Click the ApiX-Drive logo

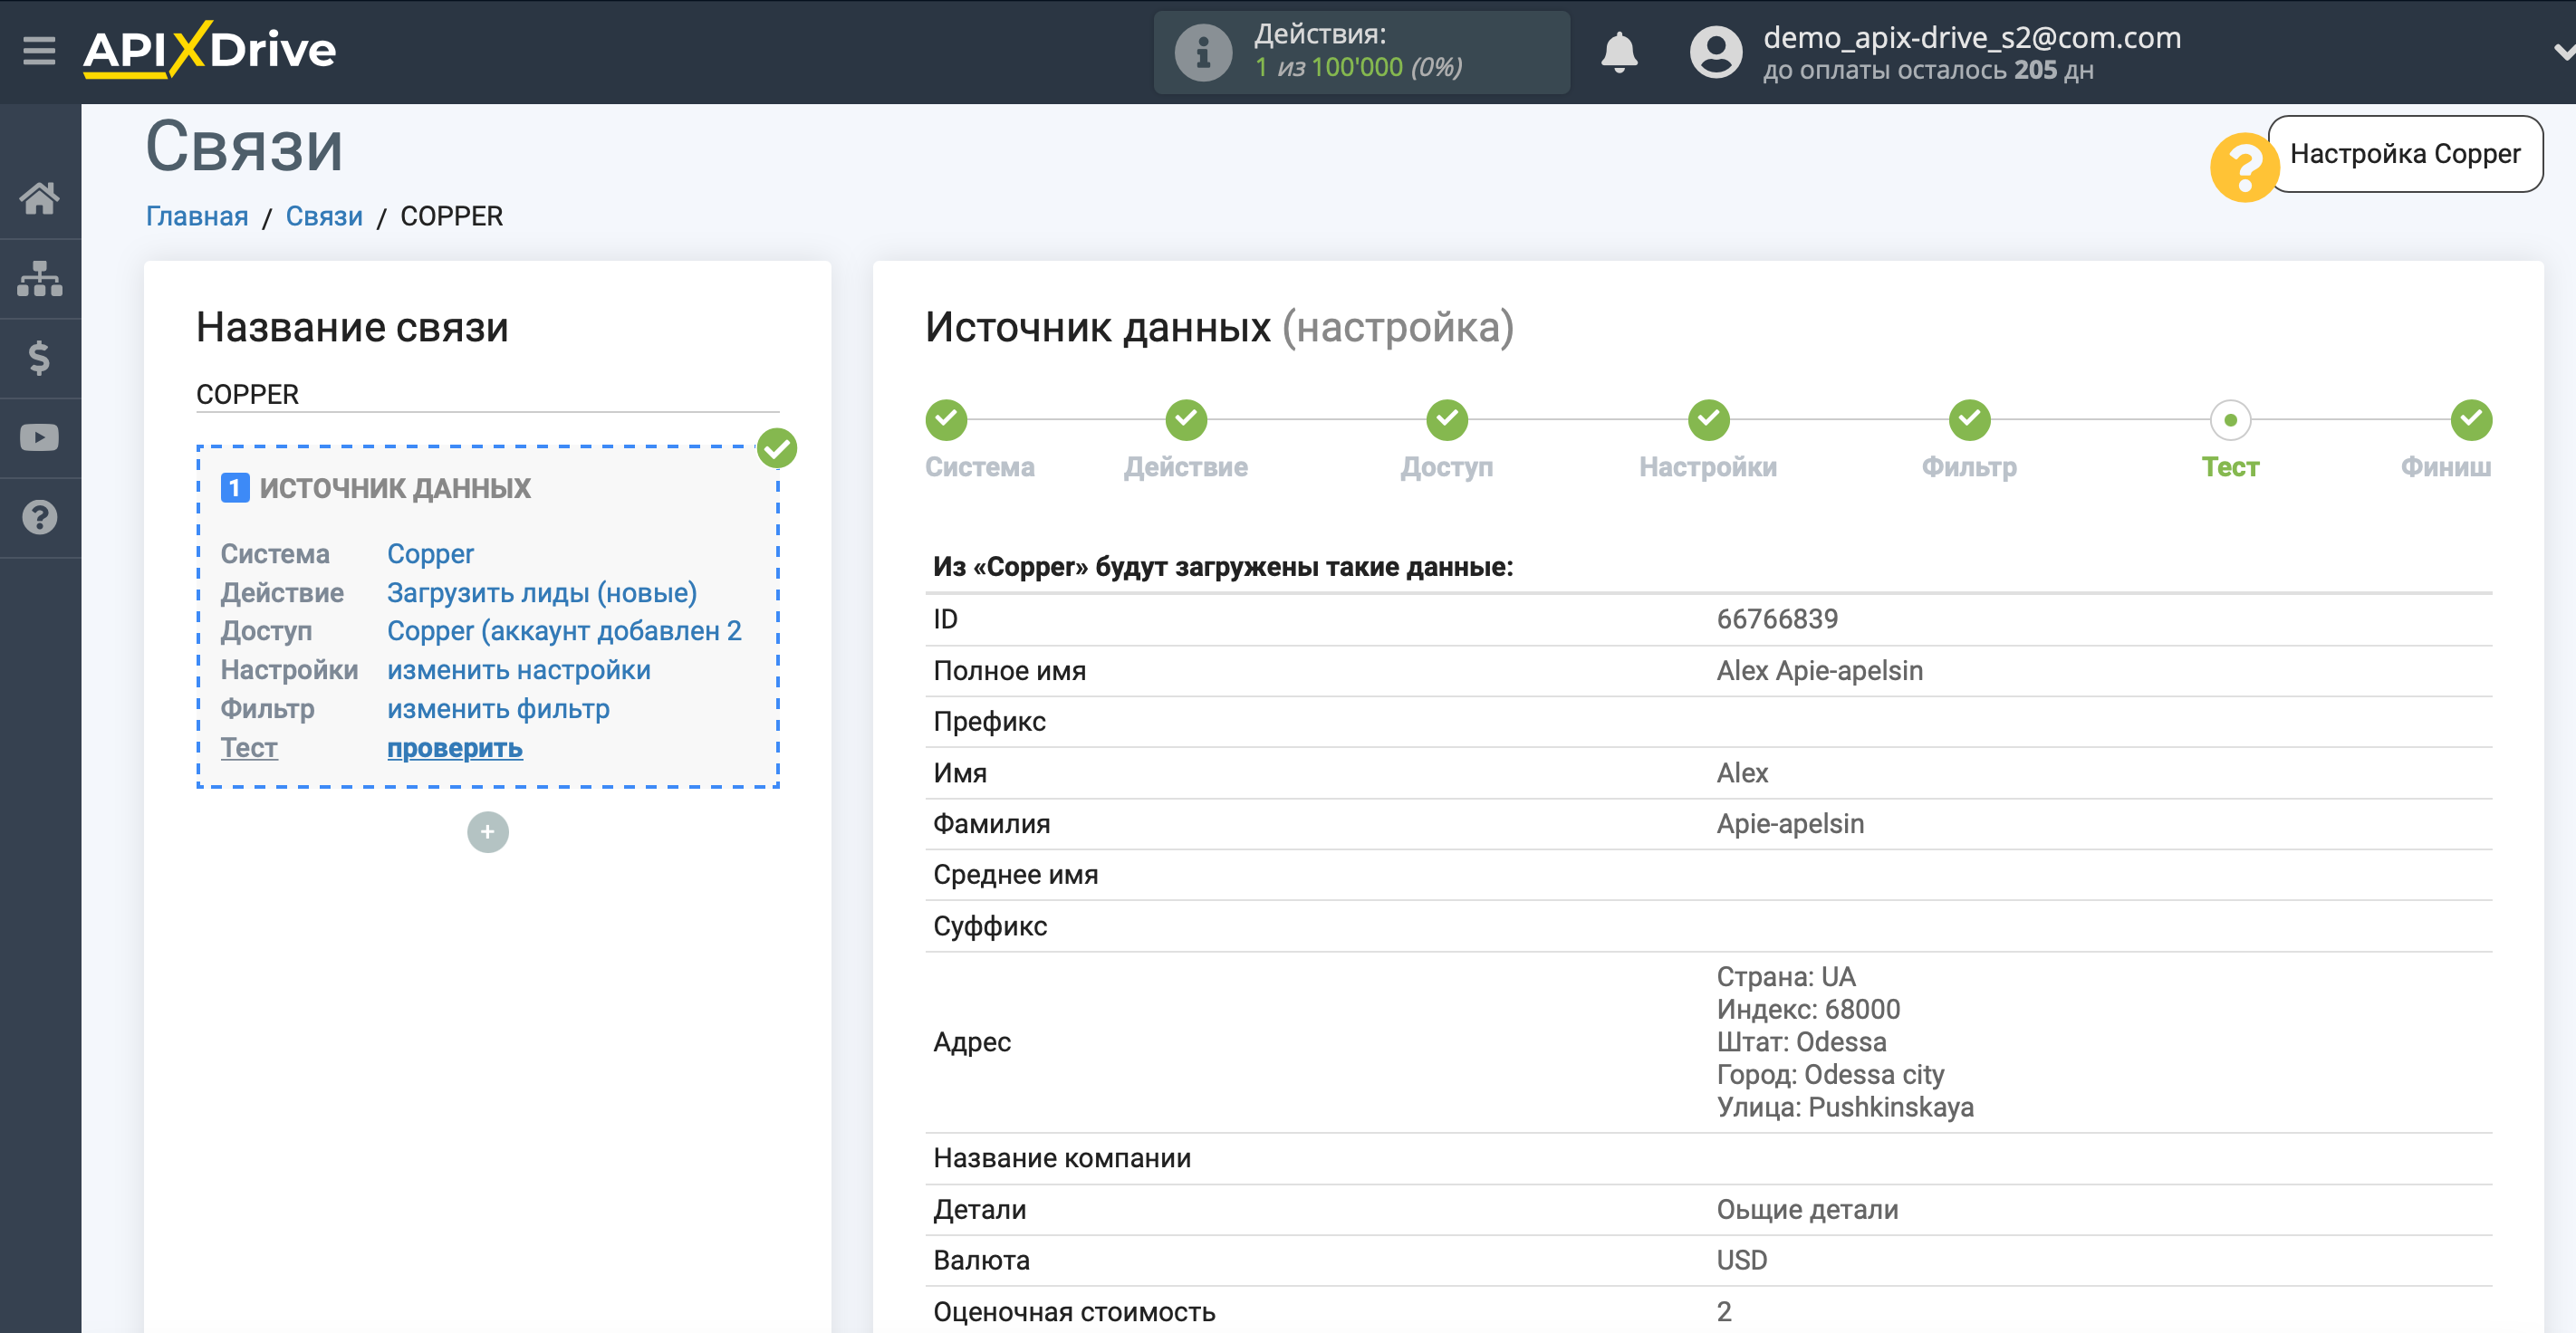click(210, 50)
